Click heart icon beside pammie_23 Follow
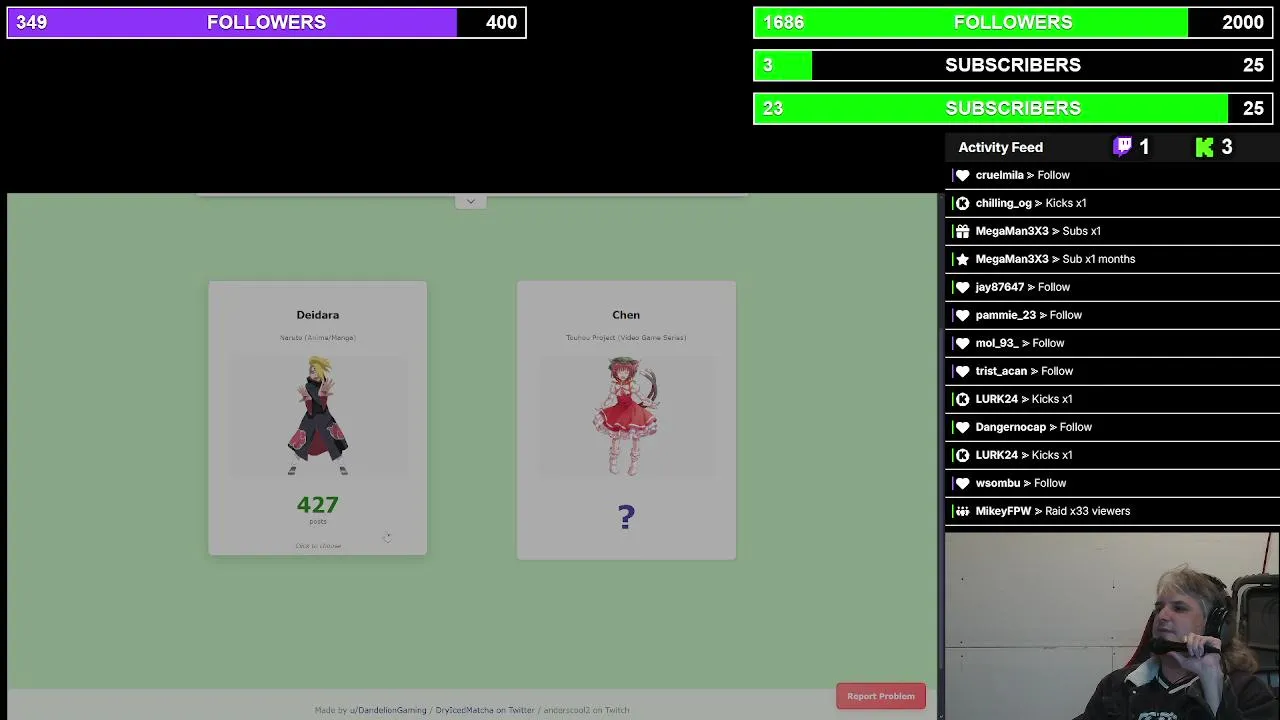The width and height of the screenshot is (1280, 720). (x=963, y=315)
